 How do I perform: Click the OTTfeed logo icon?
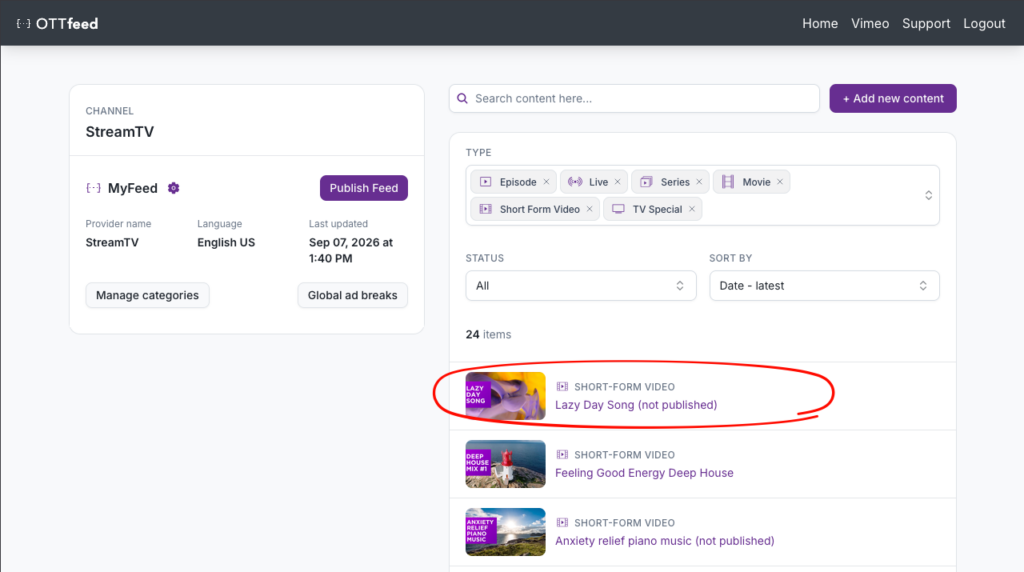click(x=24, y=24)
